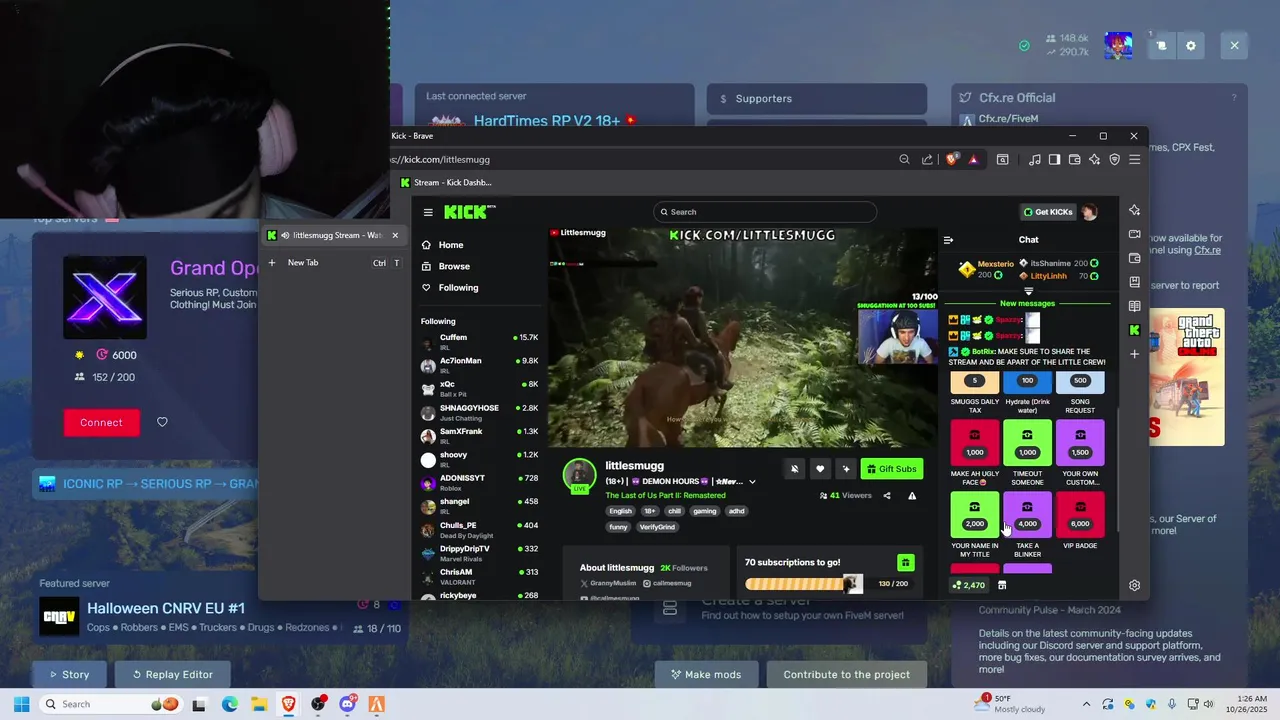1280x720 pixels.
Task: Click the Gift Subs button
Action: (x=892, y=469)
